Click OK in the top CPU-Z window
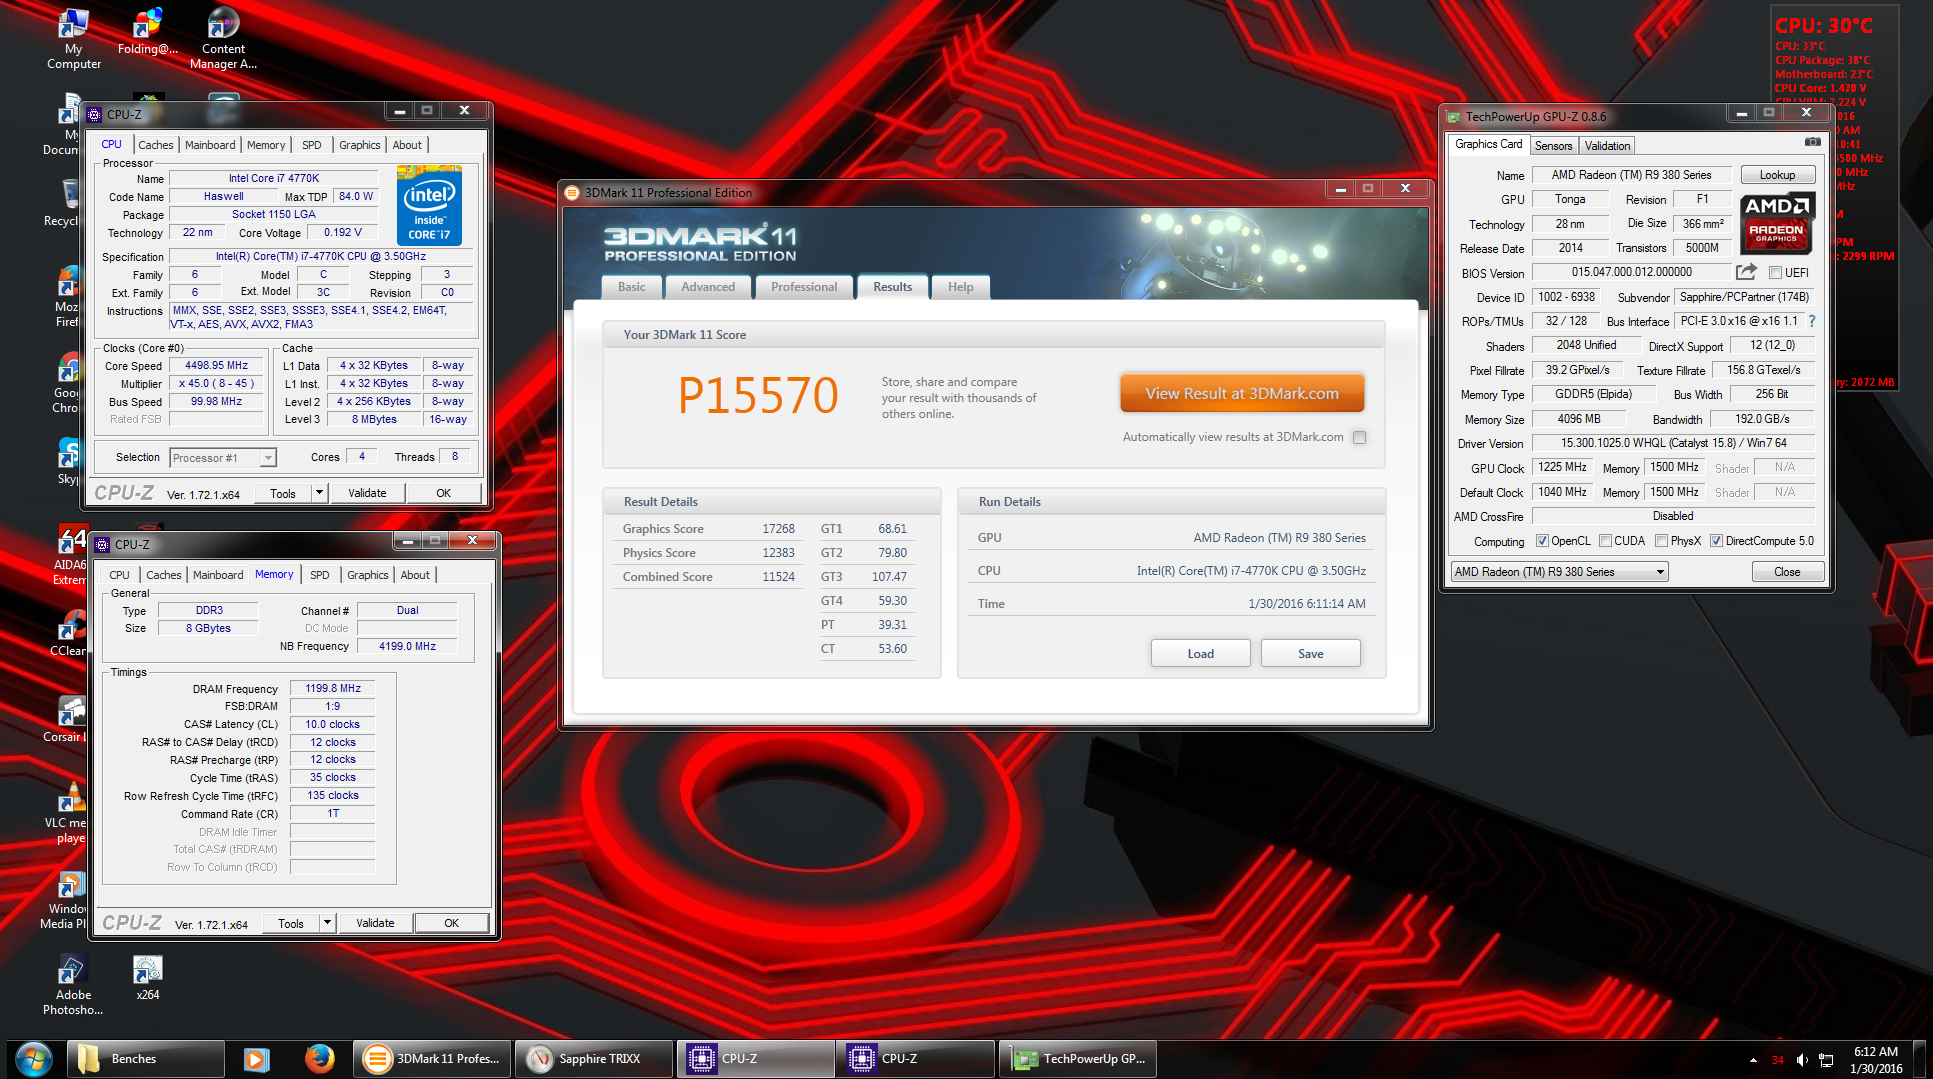The height and width of the screenshot is (1079, 1933). tap(443, 493)
